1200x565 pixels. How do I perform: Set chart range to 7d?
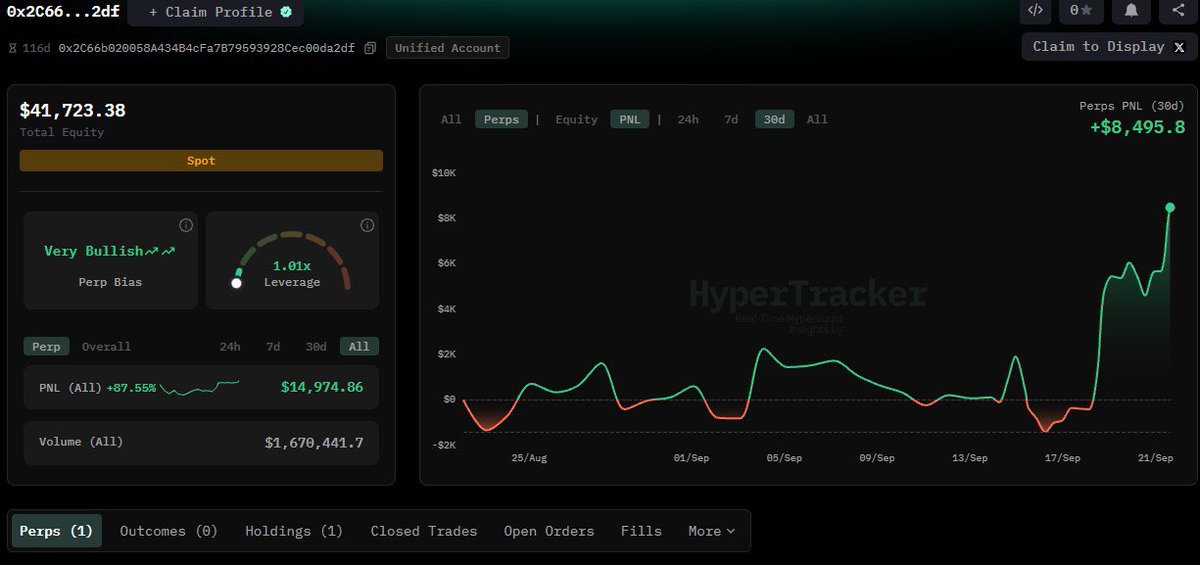coord(731,119)
